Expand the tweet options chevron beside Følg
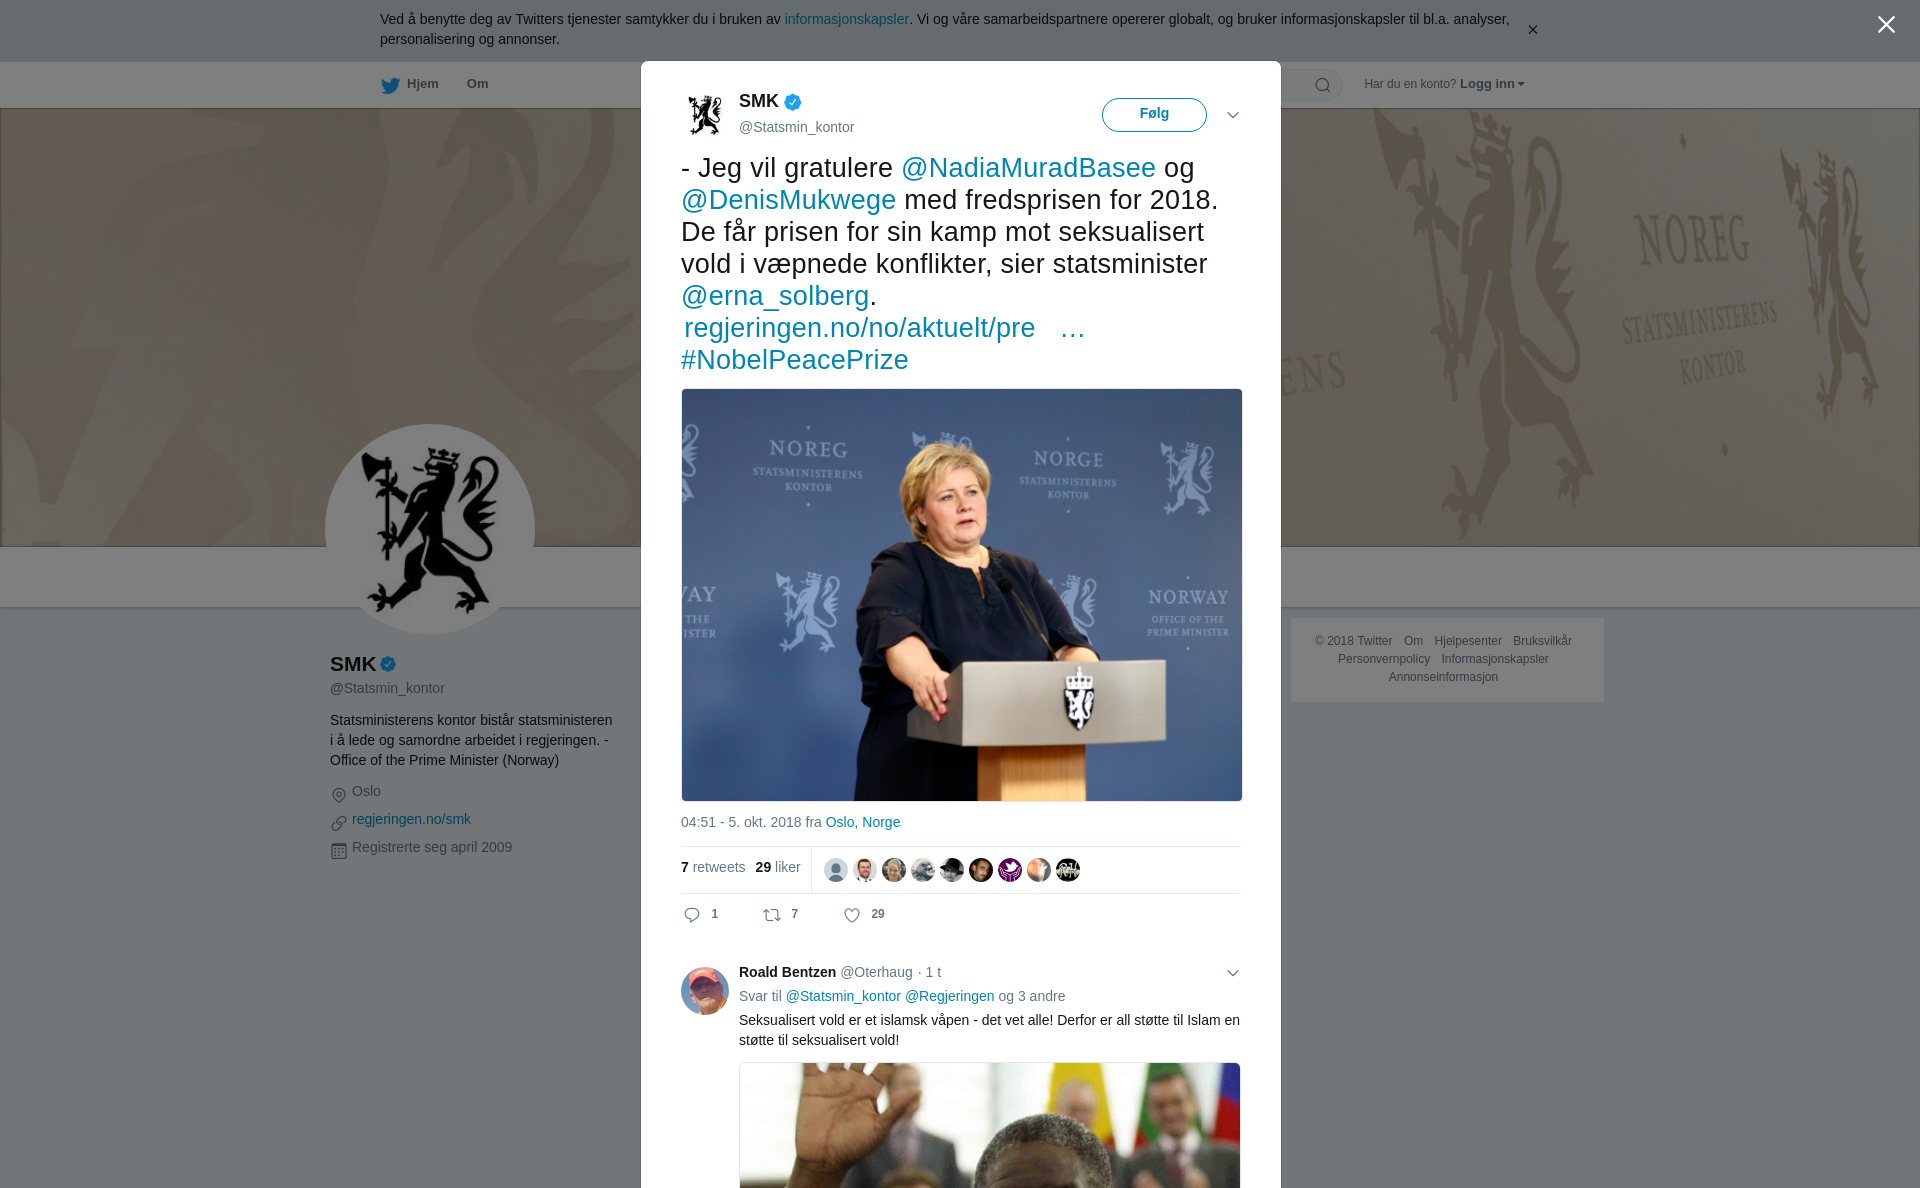Image resolution: width=1920 pixels, height=1188 pixels. [1233, 115]
